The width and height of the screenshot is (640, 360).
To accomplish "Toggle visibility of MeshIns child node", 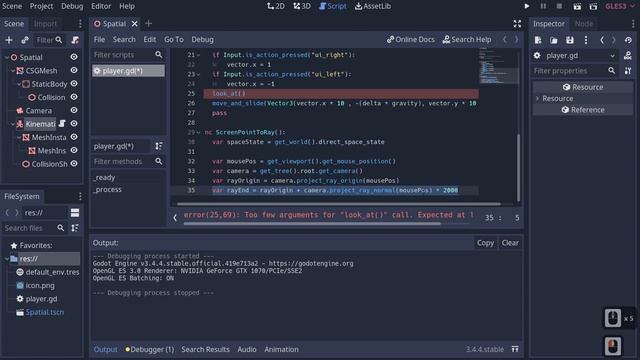I will pyautogui.click(x=74, y=150).
